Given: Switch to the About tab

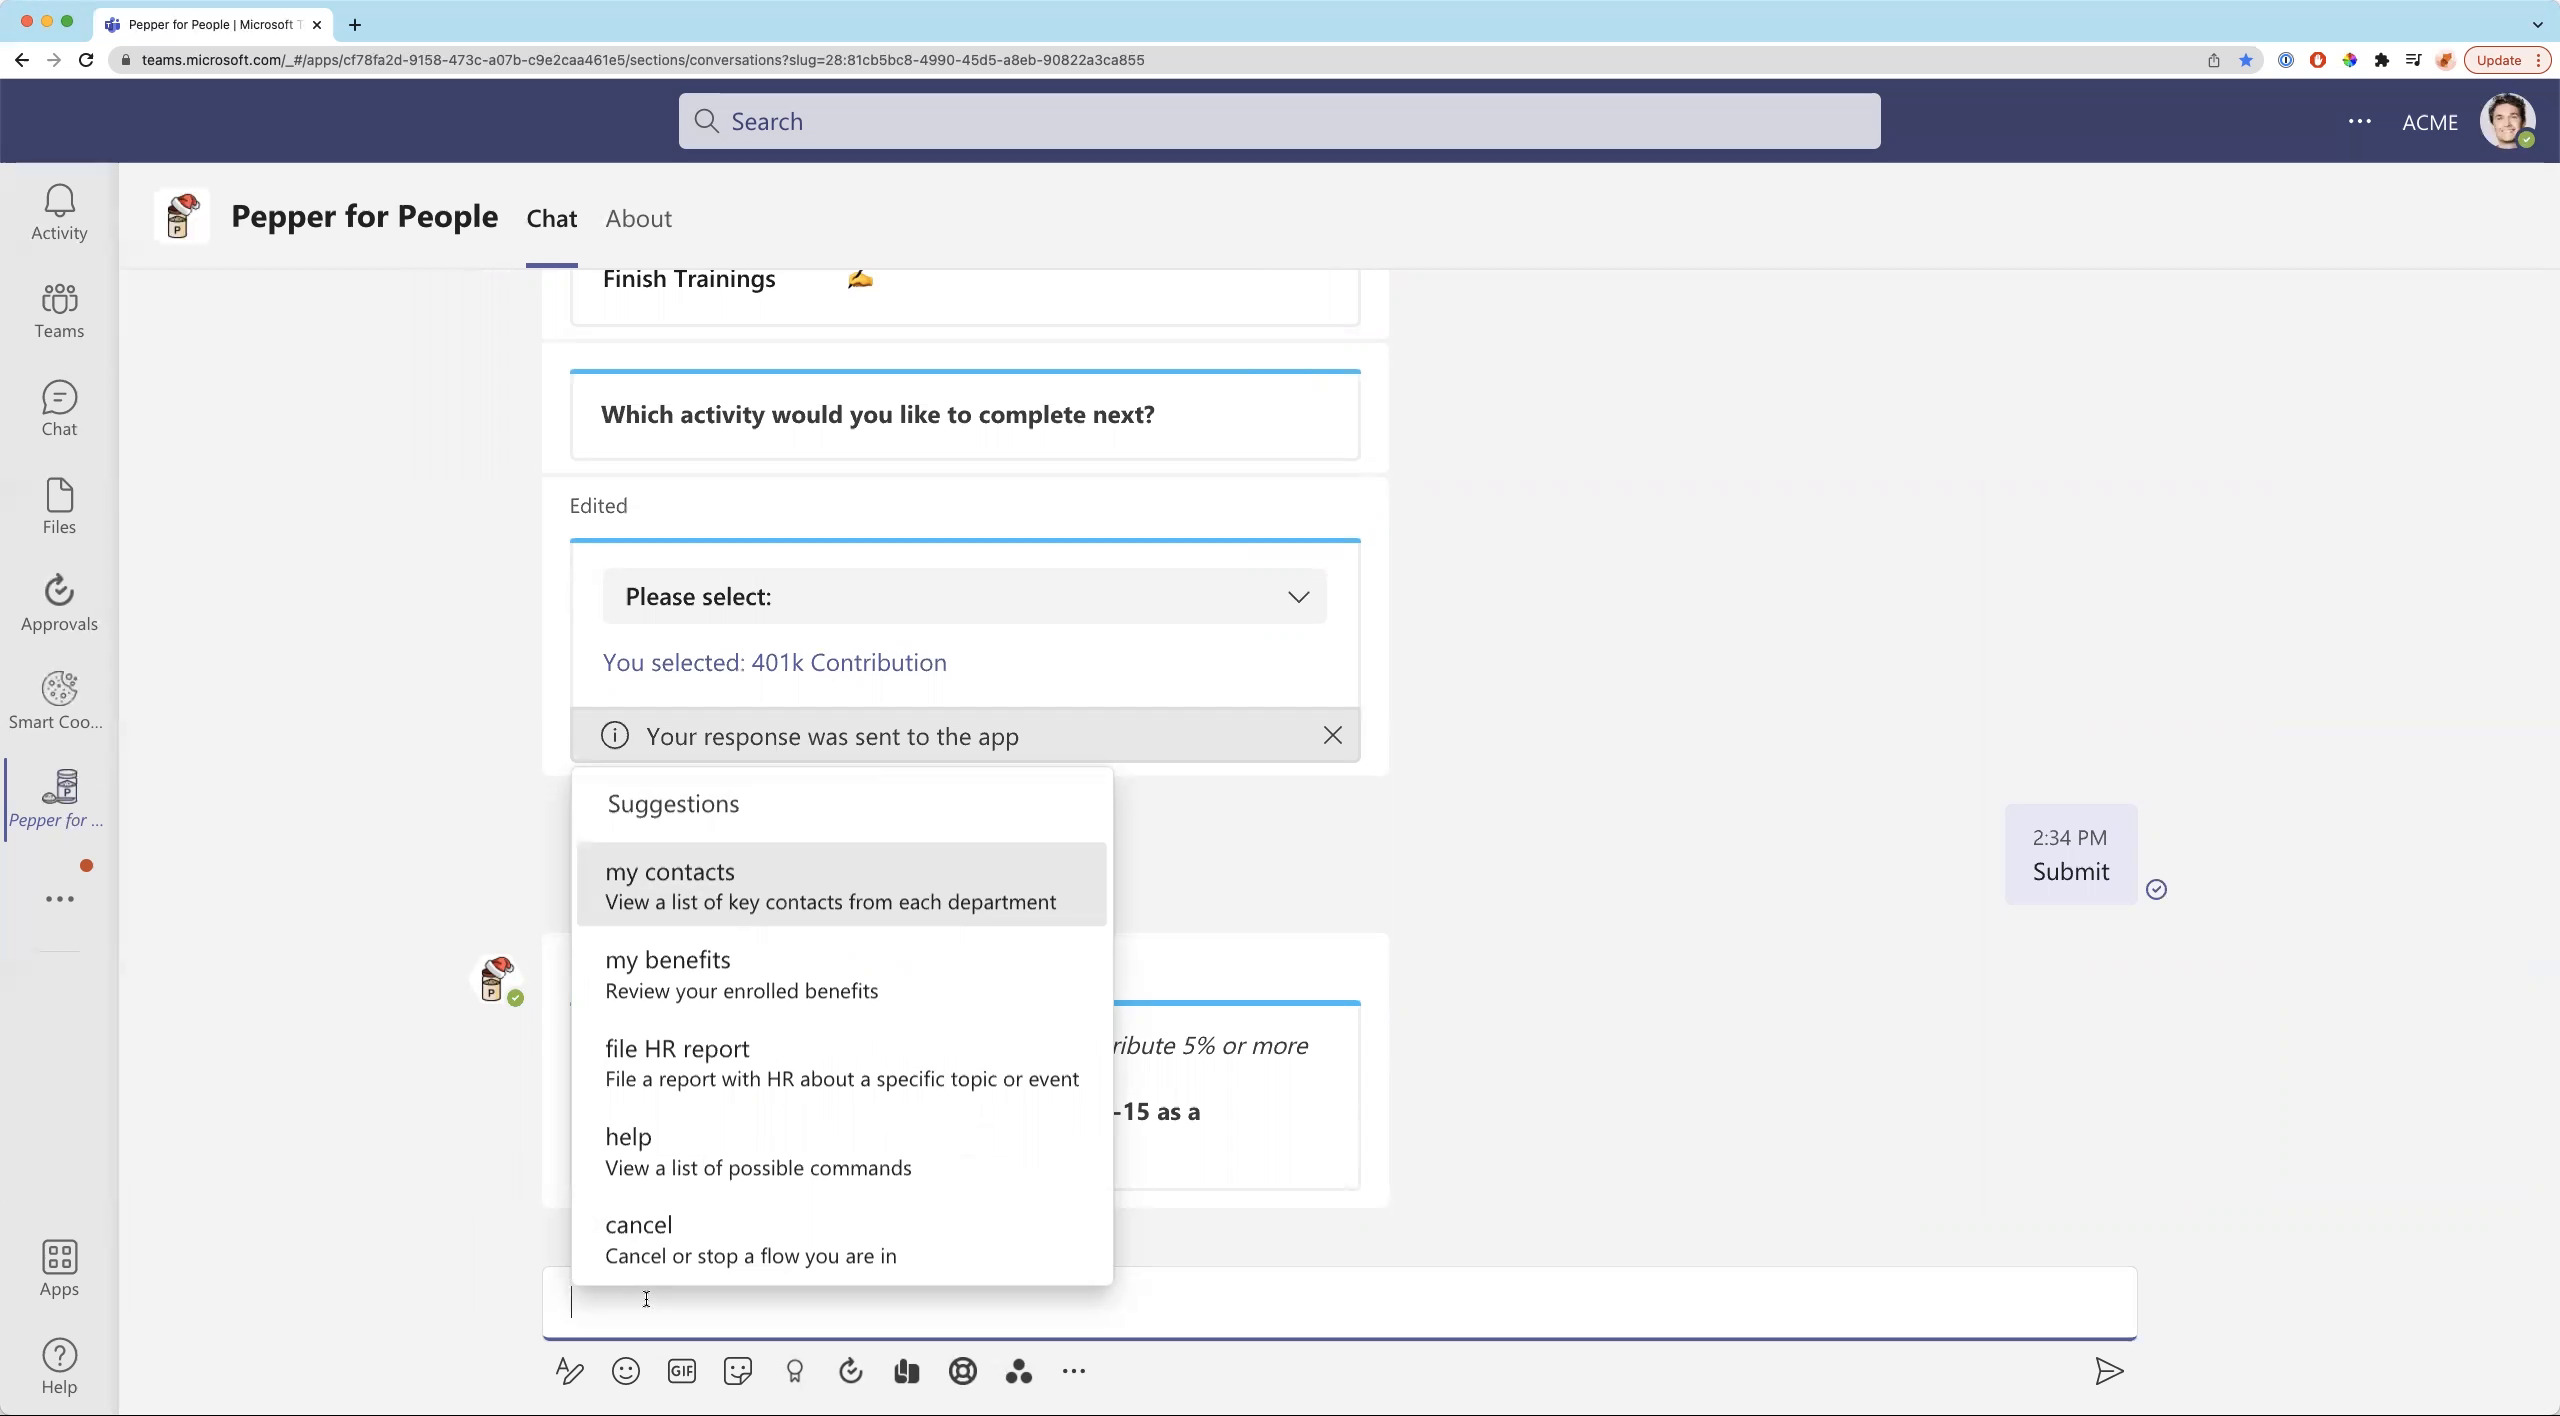Looking at the screenshot, I should 638,218.
